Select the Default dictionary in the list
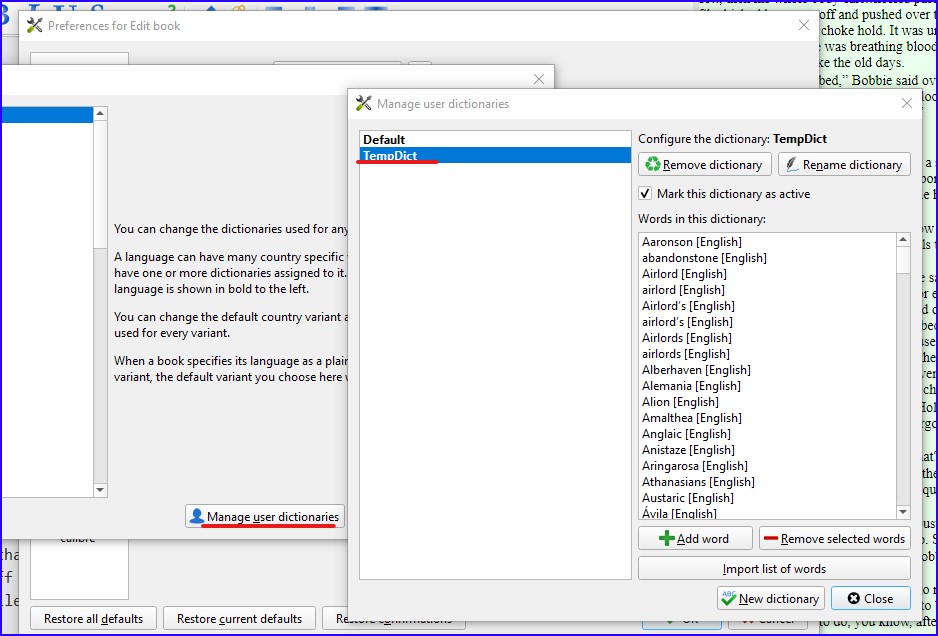This screenshot has width=938, height=636. coord(495,139)
